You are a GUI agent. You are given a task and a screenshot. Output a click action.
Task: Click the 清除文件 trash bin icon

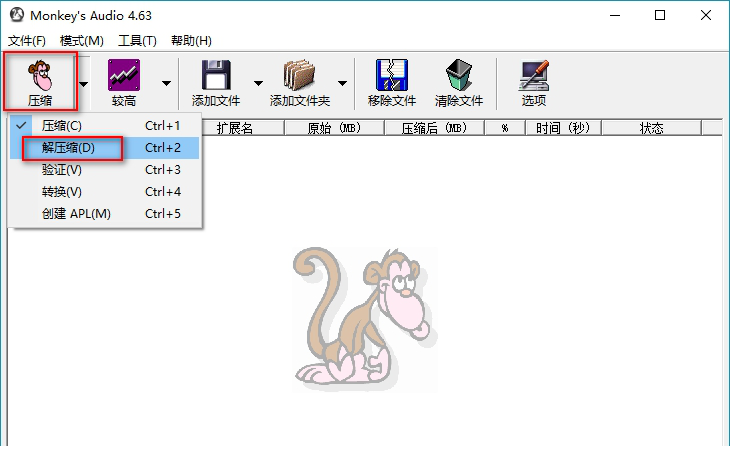point(459,76)
